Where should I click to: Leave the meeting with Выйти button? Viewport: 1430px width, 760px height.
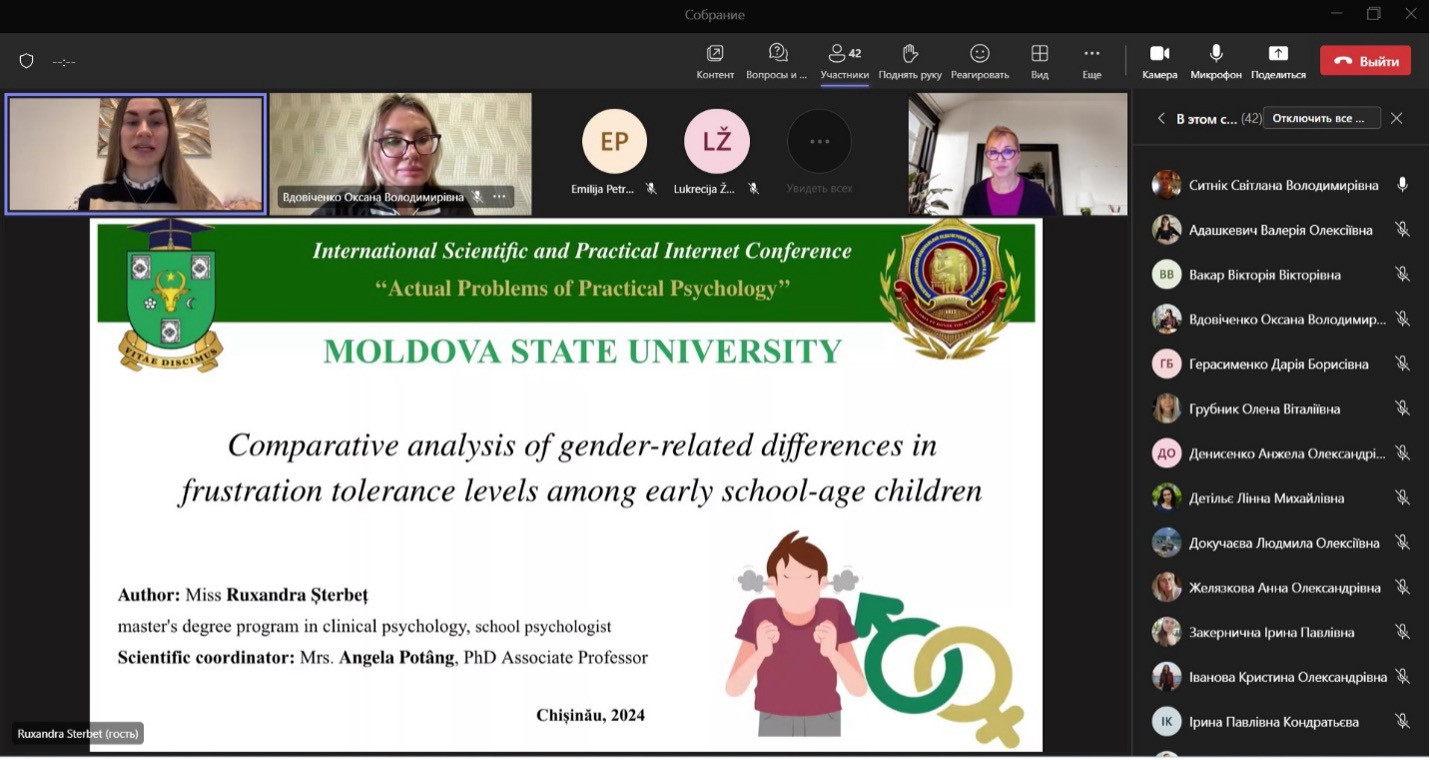pos(1365,61)
